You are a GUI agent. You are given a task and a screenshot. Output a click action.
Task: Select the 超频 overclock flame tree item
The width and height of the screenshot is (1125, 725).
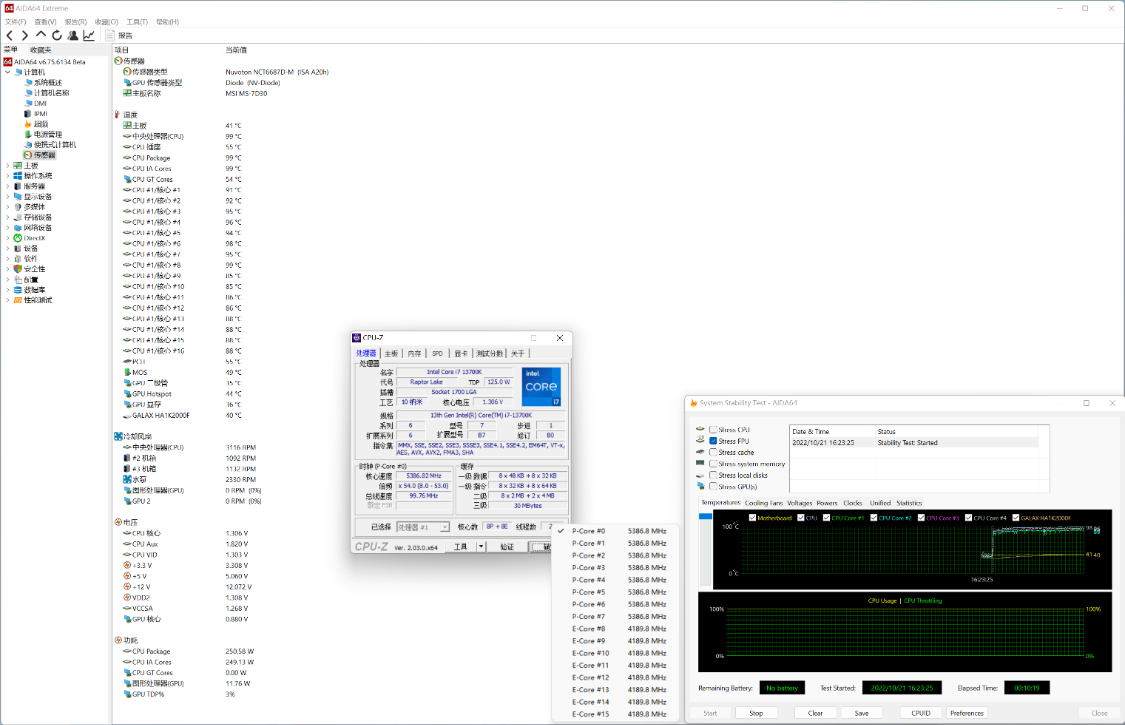pyautogui.click(x=40, y=124)
